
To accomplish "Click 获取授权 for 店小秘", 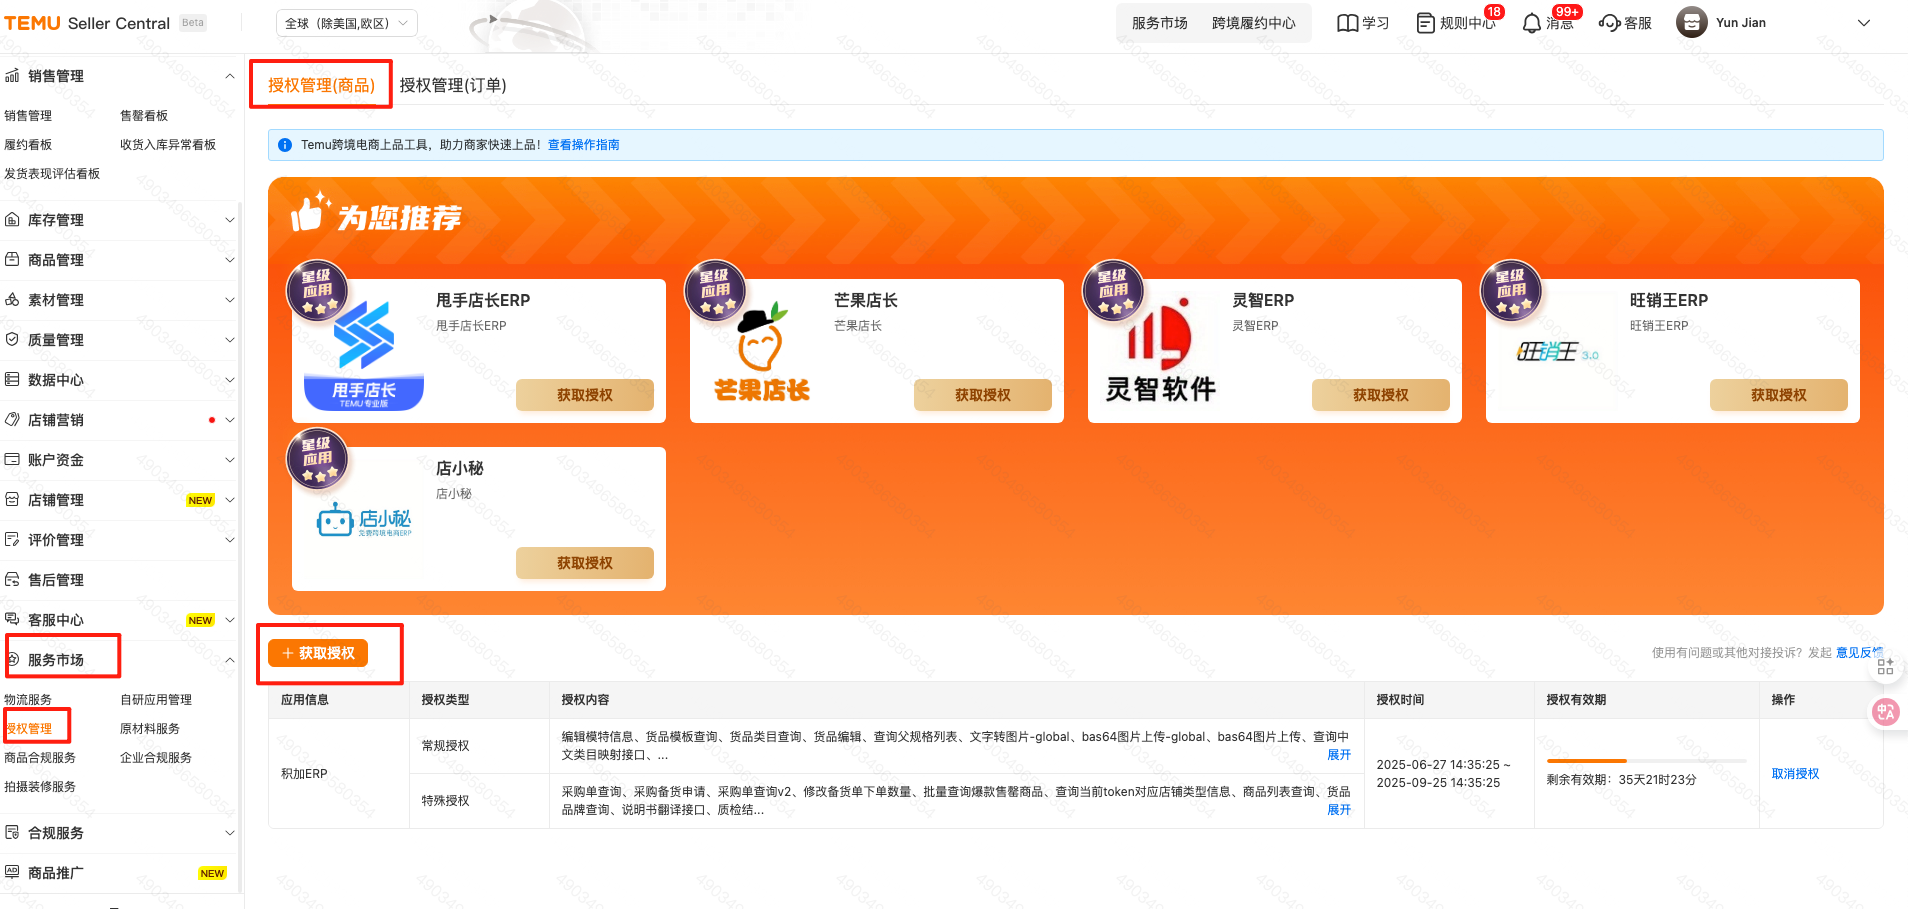I will (x=585, y=563).
